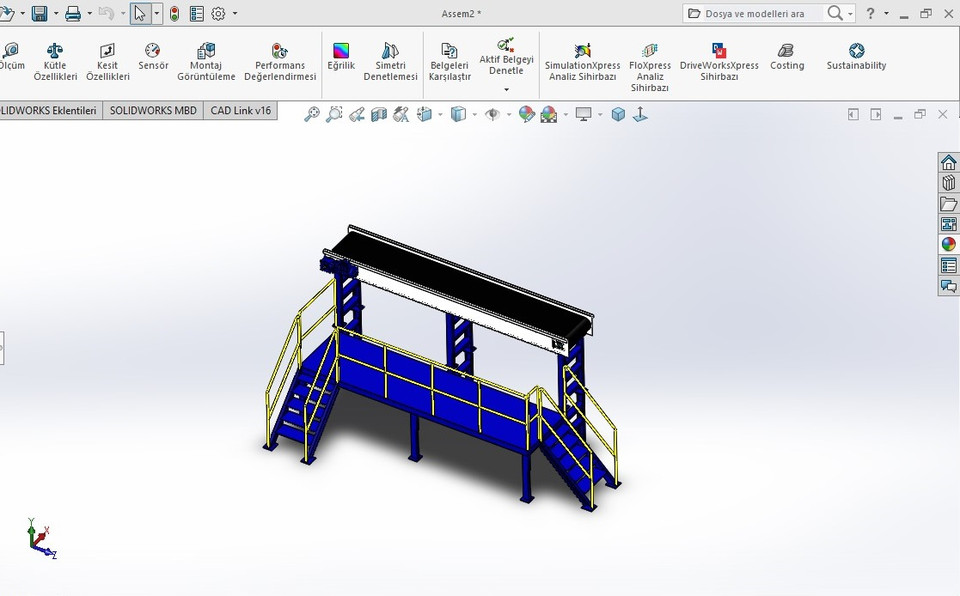
Task: Expand View Settings dropdown arrow
Action: [x=600, y=115]
